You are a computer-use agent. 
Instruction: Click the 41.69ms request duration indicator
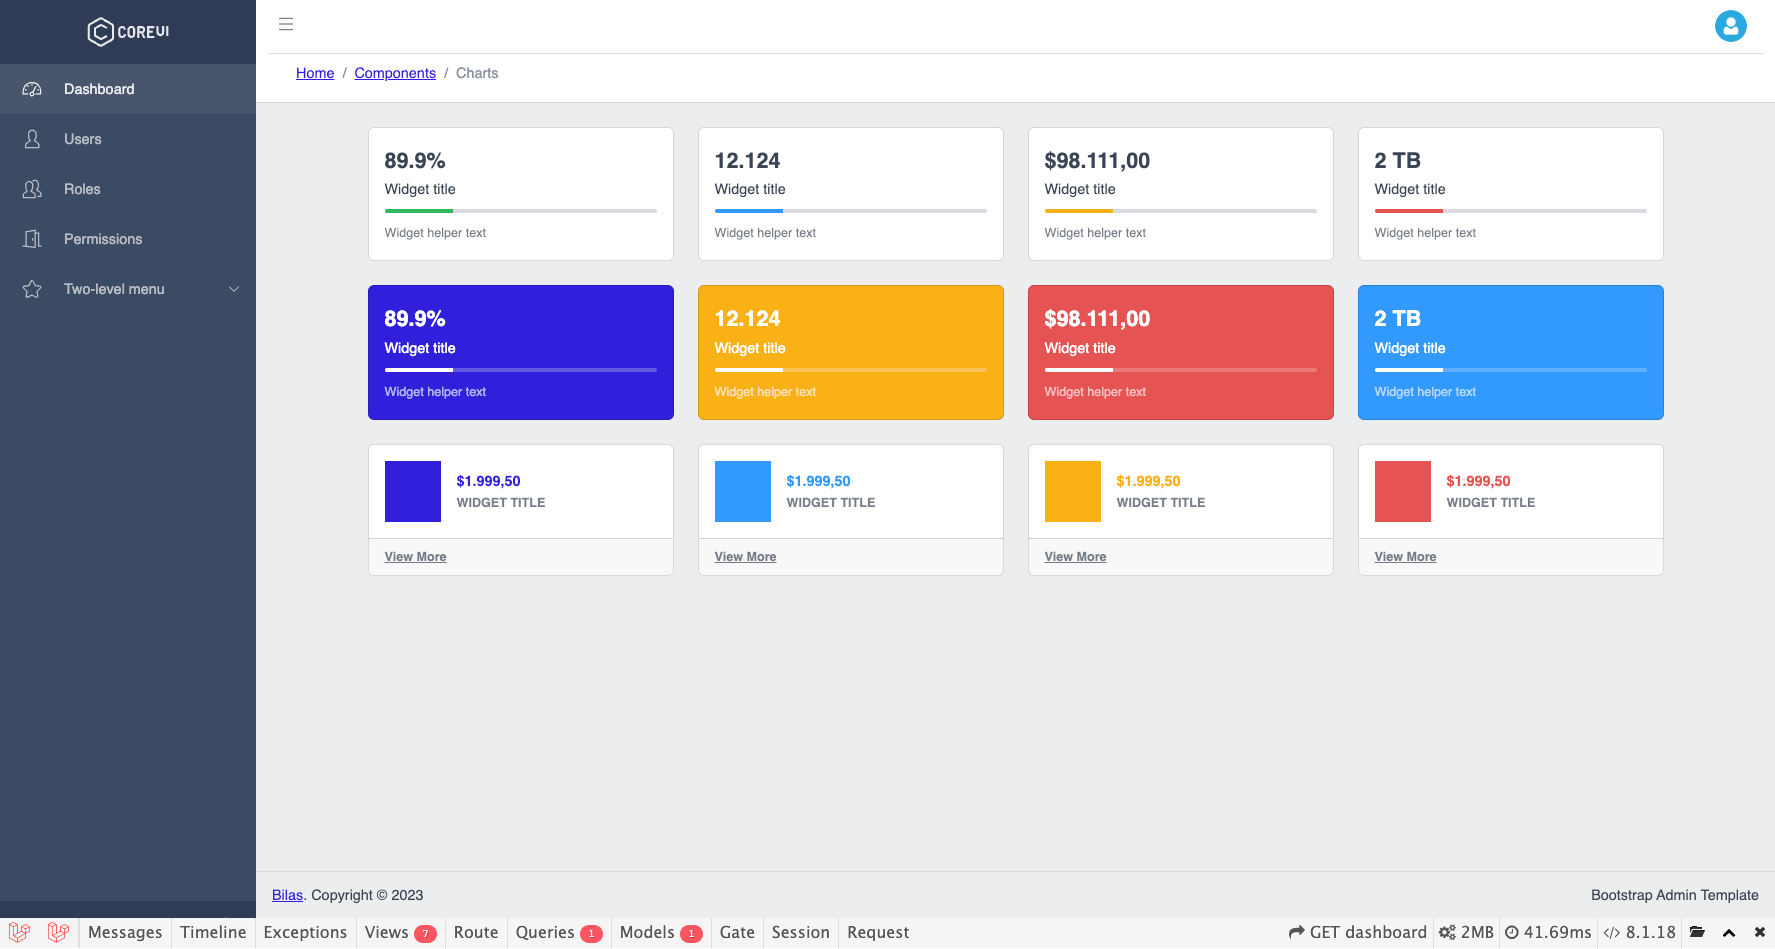click(x=1548, y=932)
